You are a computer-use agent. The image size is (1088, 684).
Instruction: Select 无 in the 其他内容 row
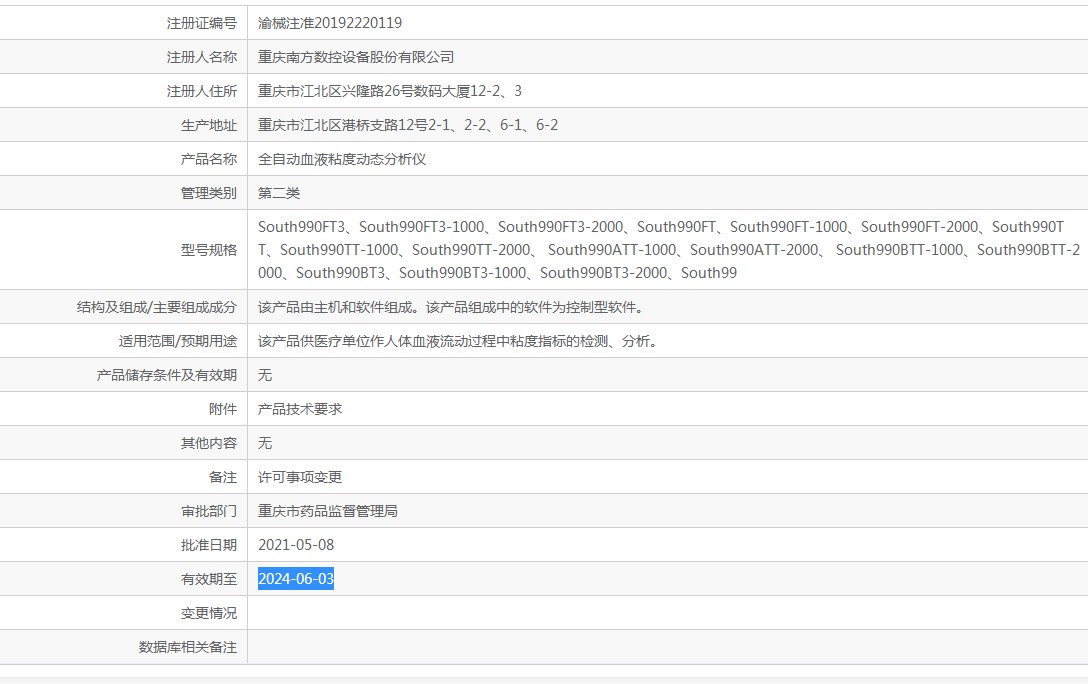(265, 443)
